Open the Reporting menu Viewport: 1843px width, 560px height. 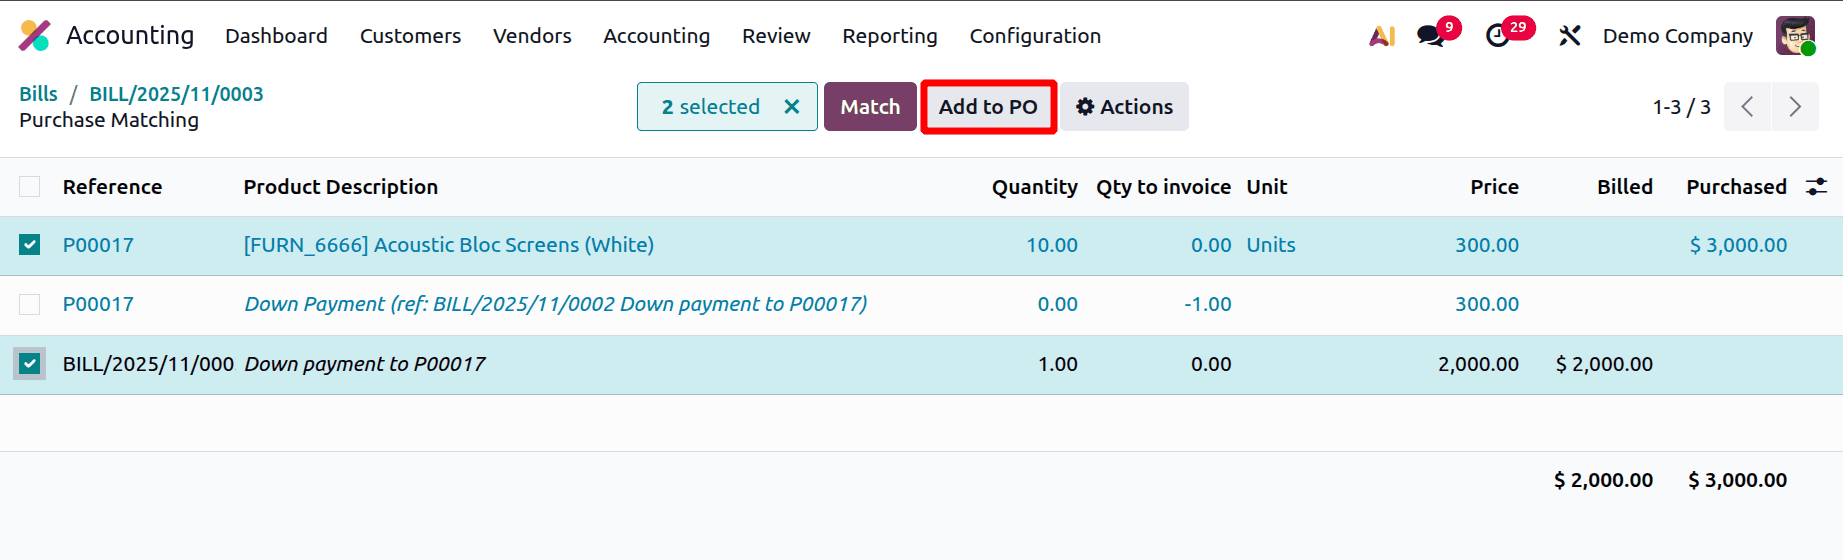point(890,36)
